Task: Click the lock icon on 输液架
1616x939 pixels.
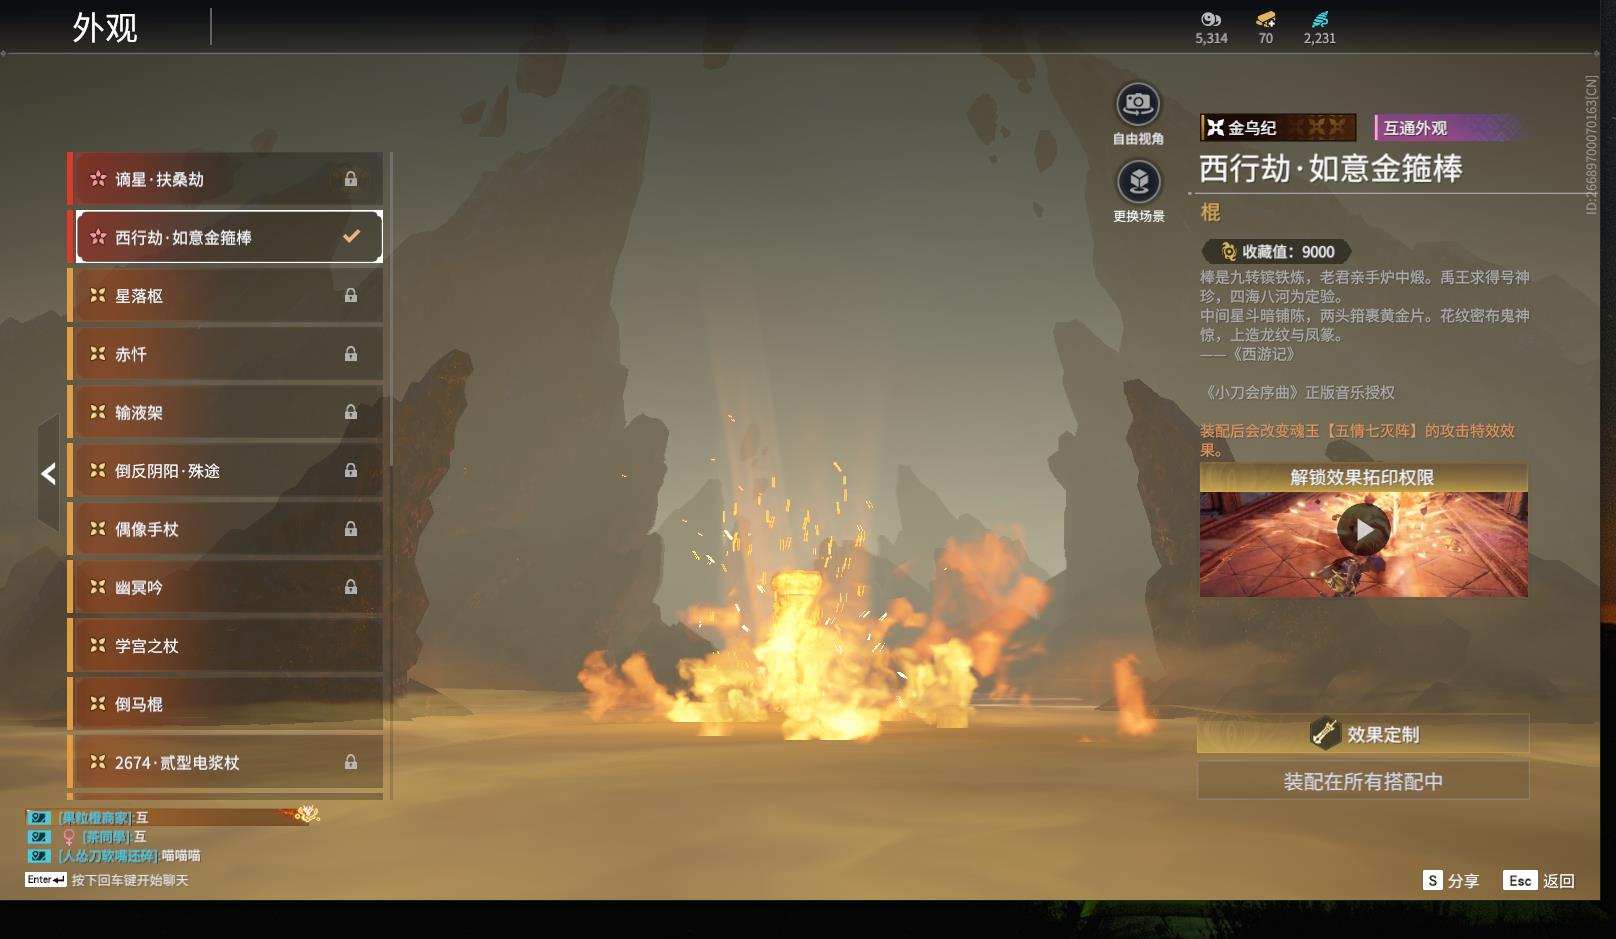Action: (351, 412)
